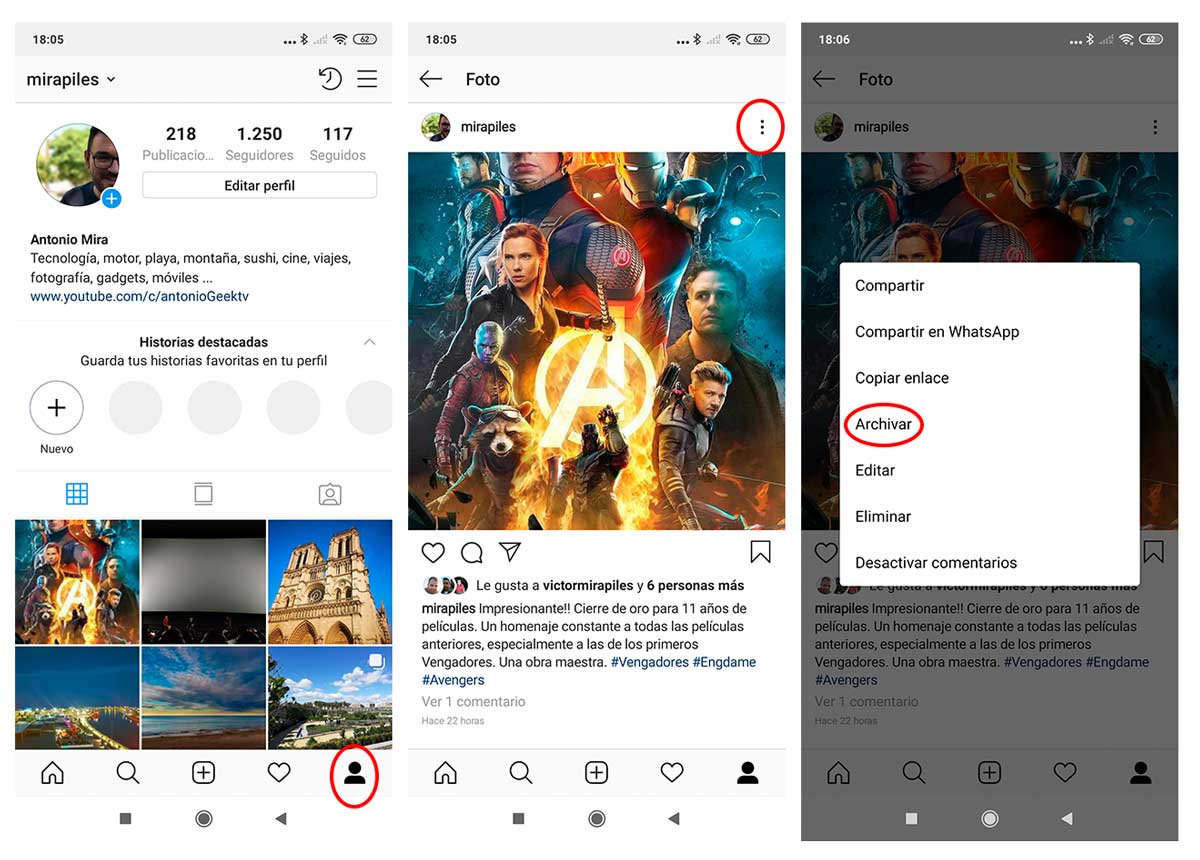This screenshot has width=1200, height=860.
Task: Tap mirapiles avatar above the middle post
Action: [435, 127]
